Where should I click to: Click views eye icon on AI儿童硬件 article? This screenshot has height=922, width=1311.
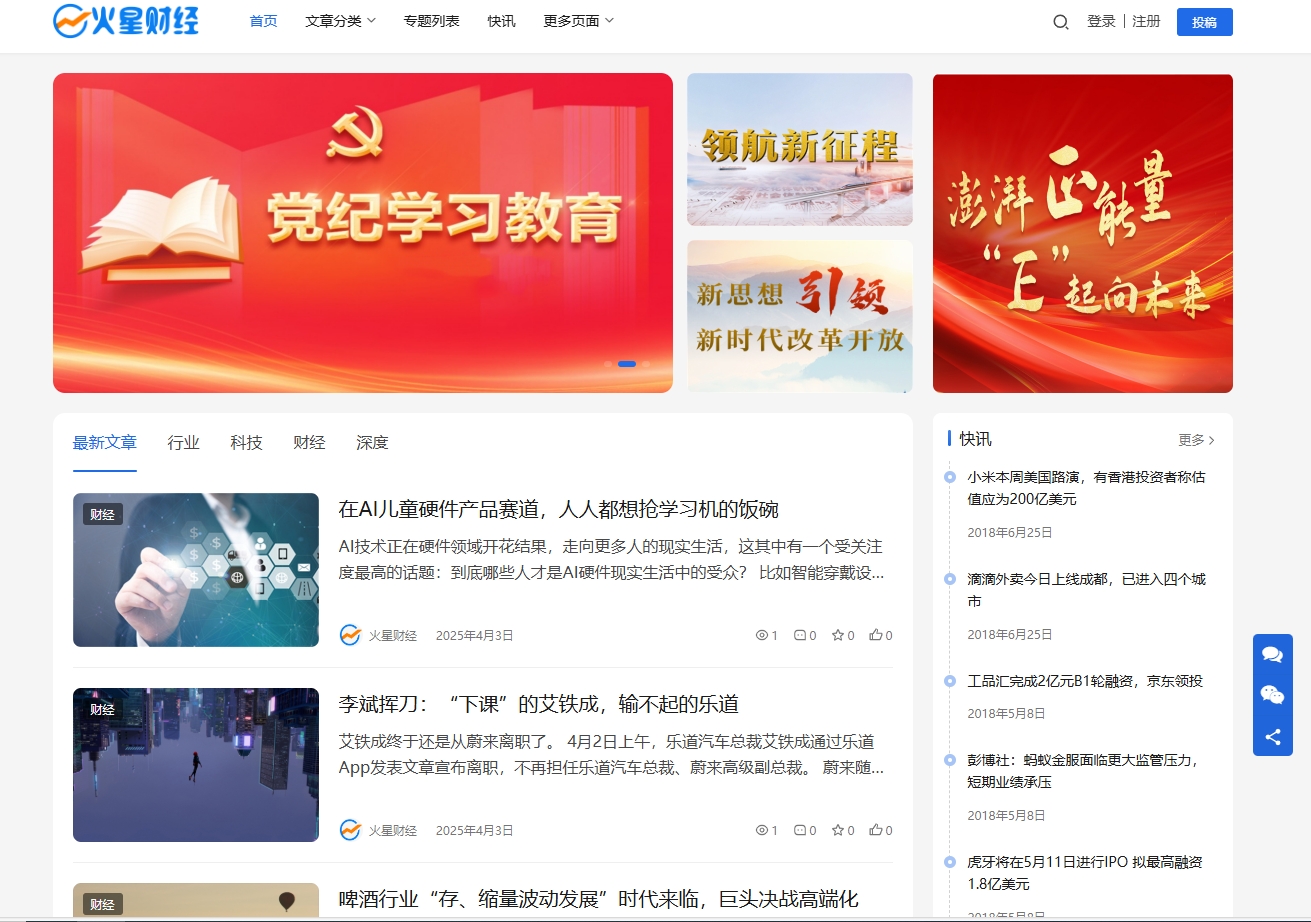click(762, 635)
